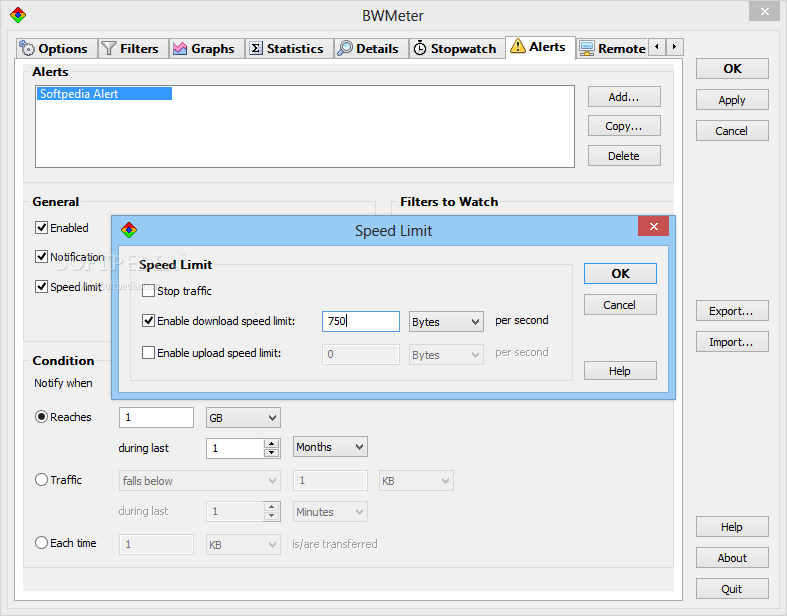Toggle the Speed limit checkbox in General
Image resolution: width=787 pixels, height=616 pixels.
click(41, 287)
